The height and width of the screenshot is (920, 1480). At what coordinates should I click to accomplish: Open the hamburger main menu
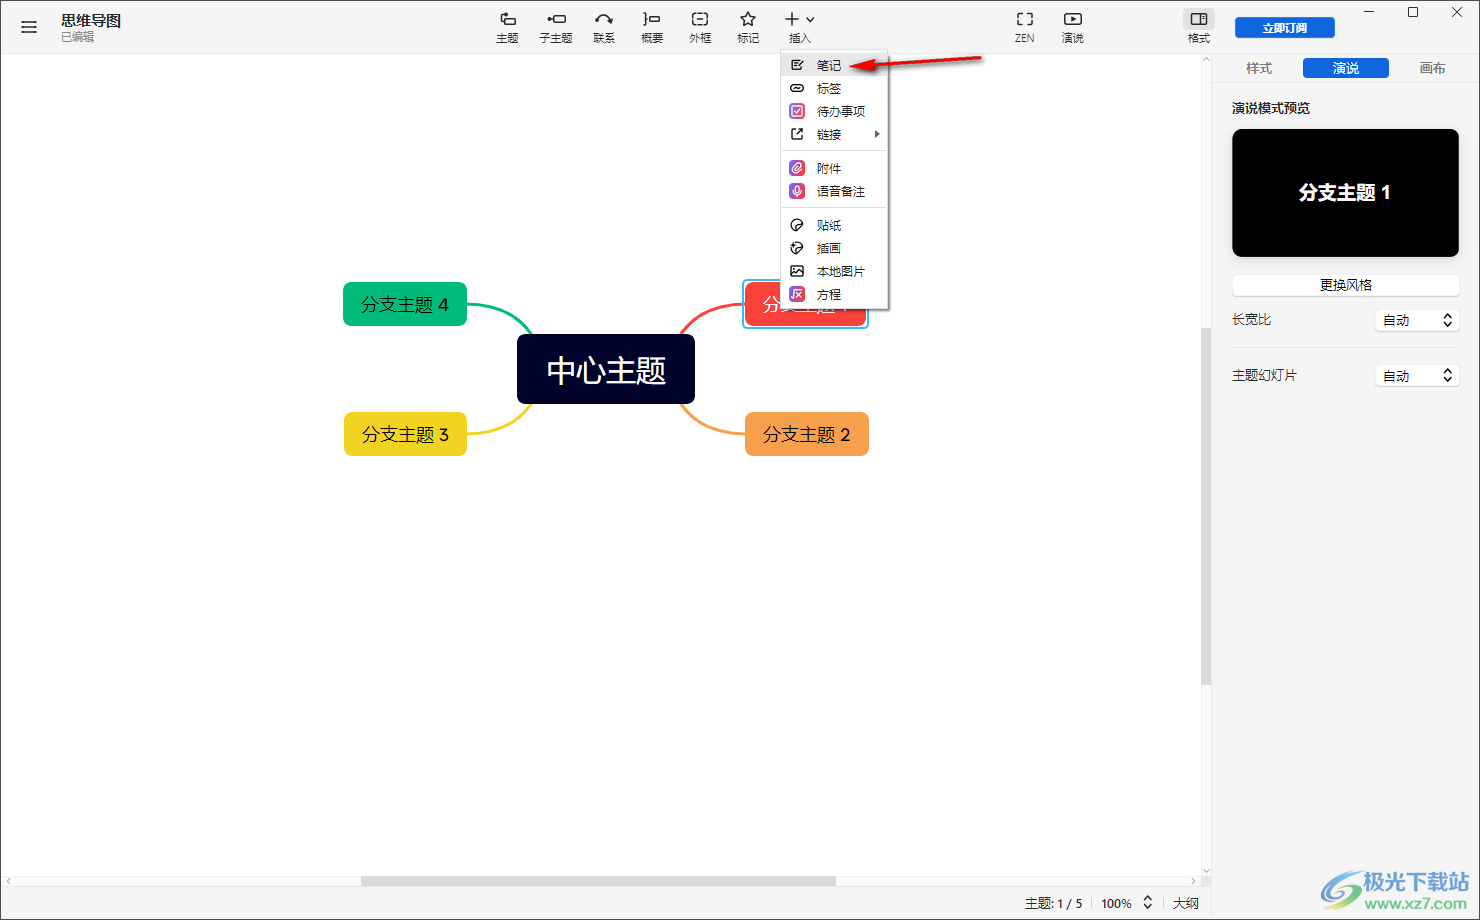29,27
